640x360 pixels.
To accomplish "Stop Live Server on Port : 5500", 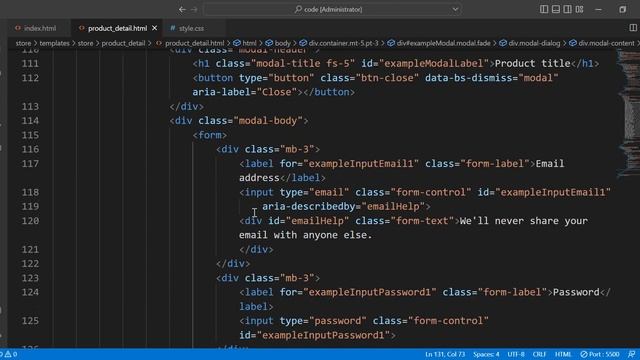I will pyautogui.click(x=600, y=354).
